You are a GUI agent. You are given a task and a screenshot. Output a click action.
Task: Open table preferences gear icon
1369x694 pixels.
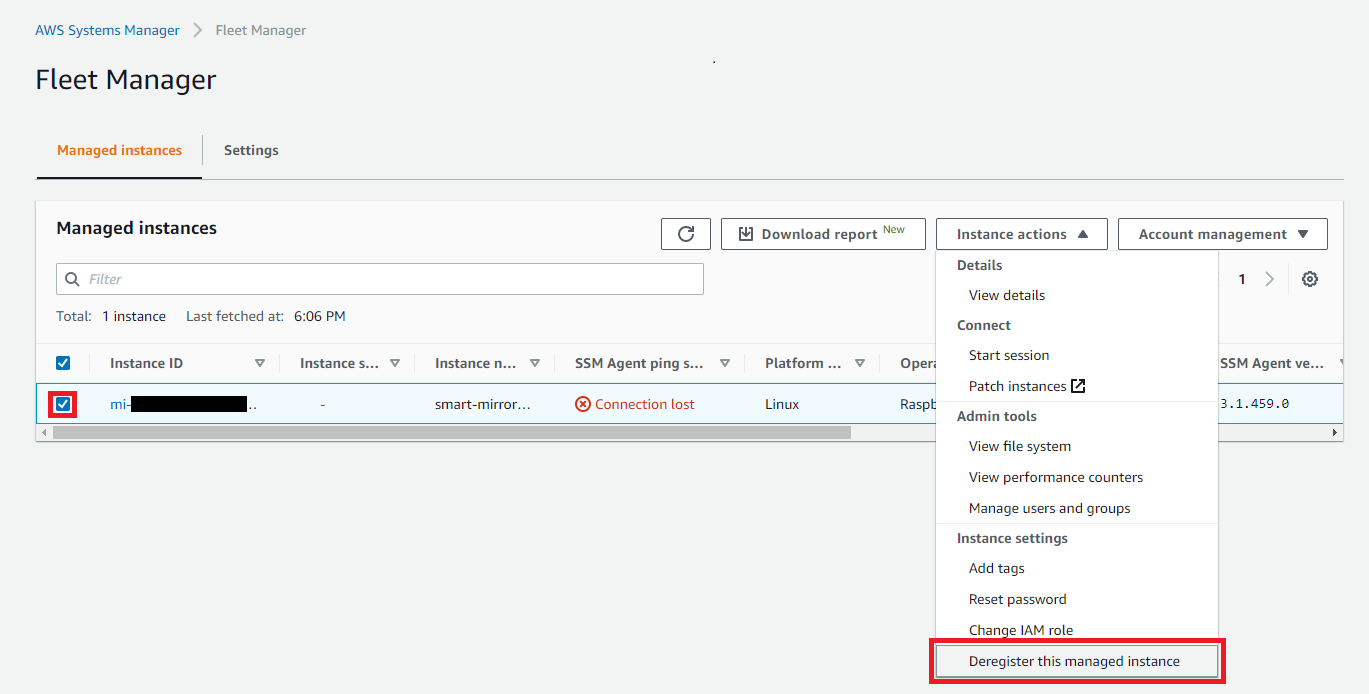click(x=1309, y=279)
